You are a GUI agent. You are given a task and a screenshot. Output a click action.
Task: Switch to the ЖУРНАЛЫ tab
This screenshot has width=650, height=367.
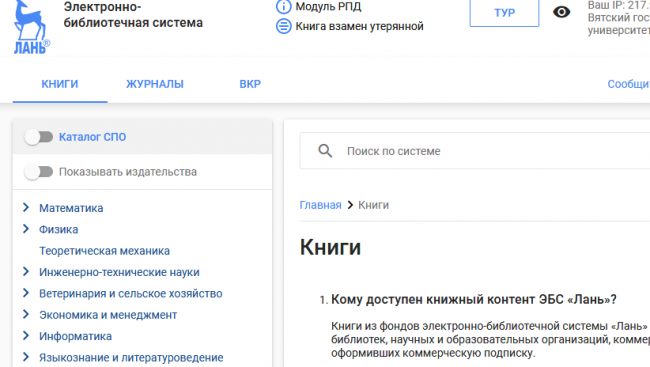155,84
